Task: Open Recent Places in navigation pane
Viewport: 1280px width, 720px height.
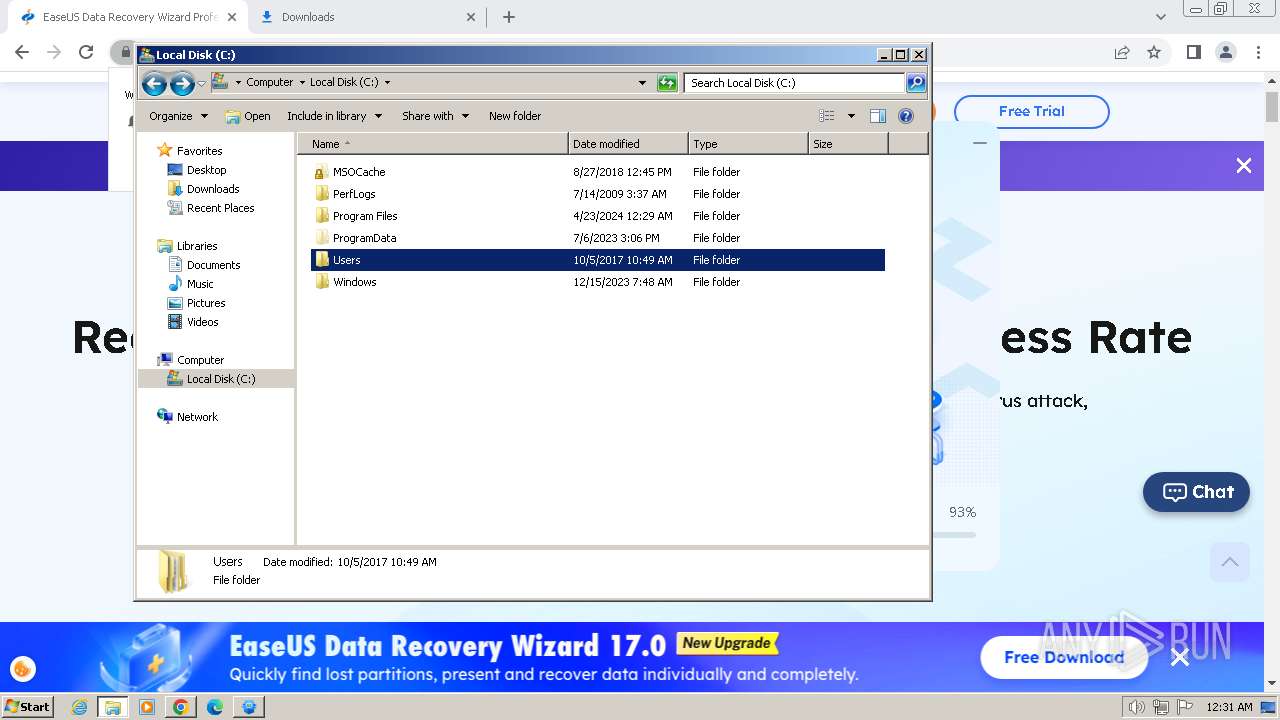Action: (220, 208)
